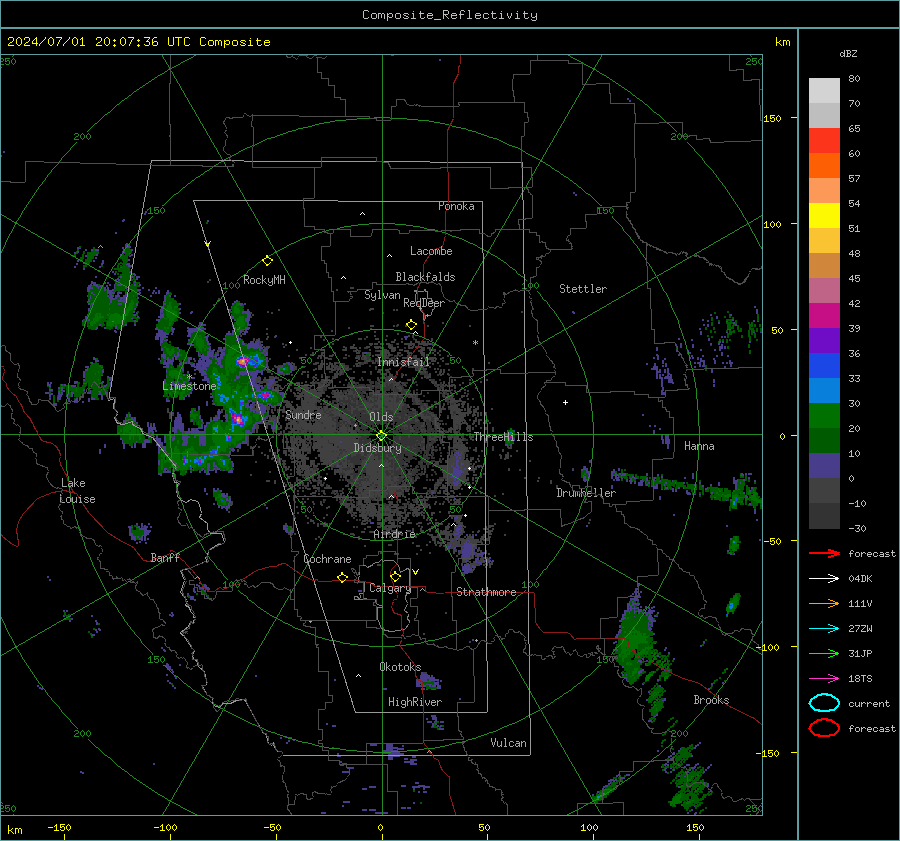This screenshot has height=841, width=900.
Task: Click the Blackfalds town label
Action: (425, 277)
